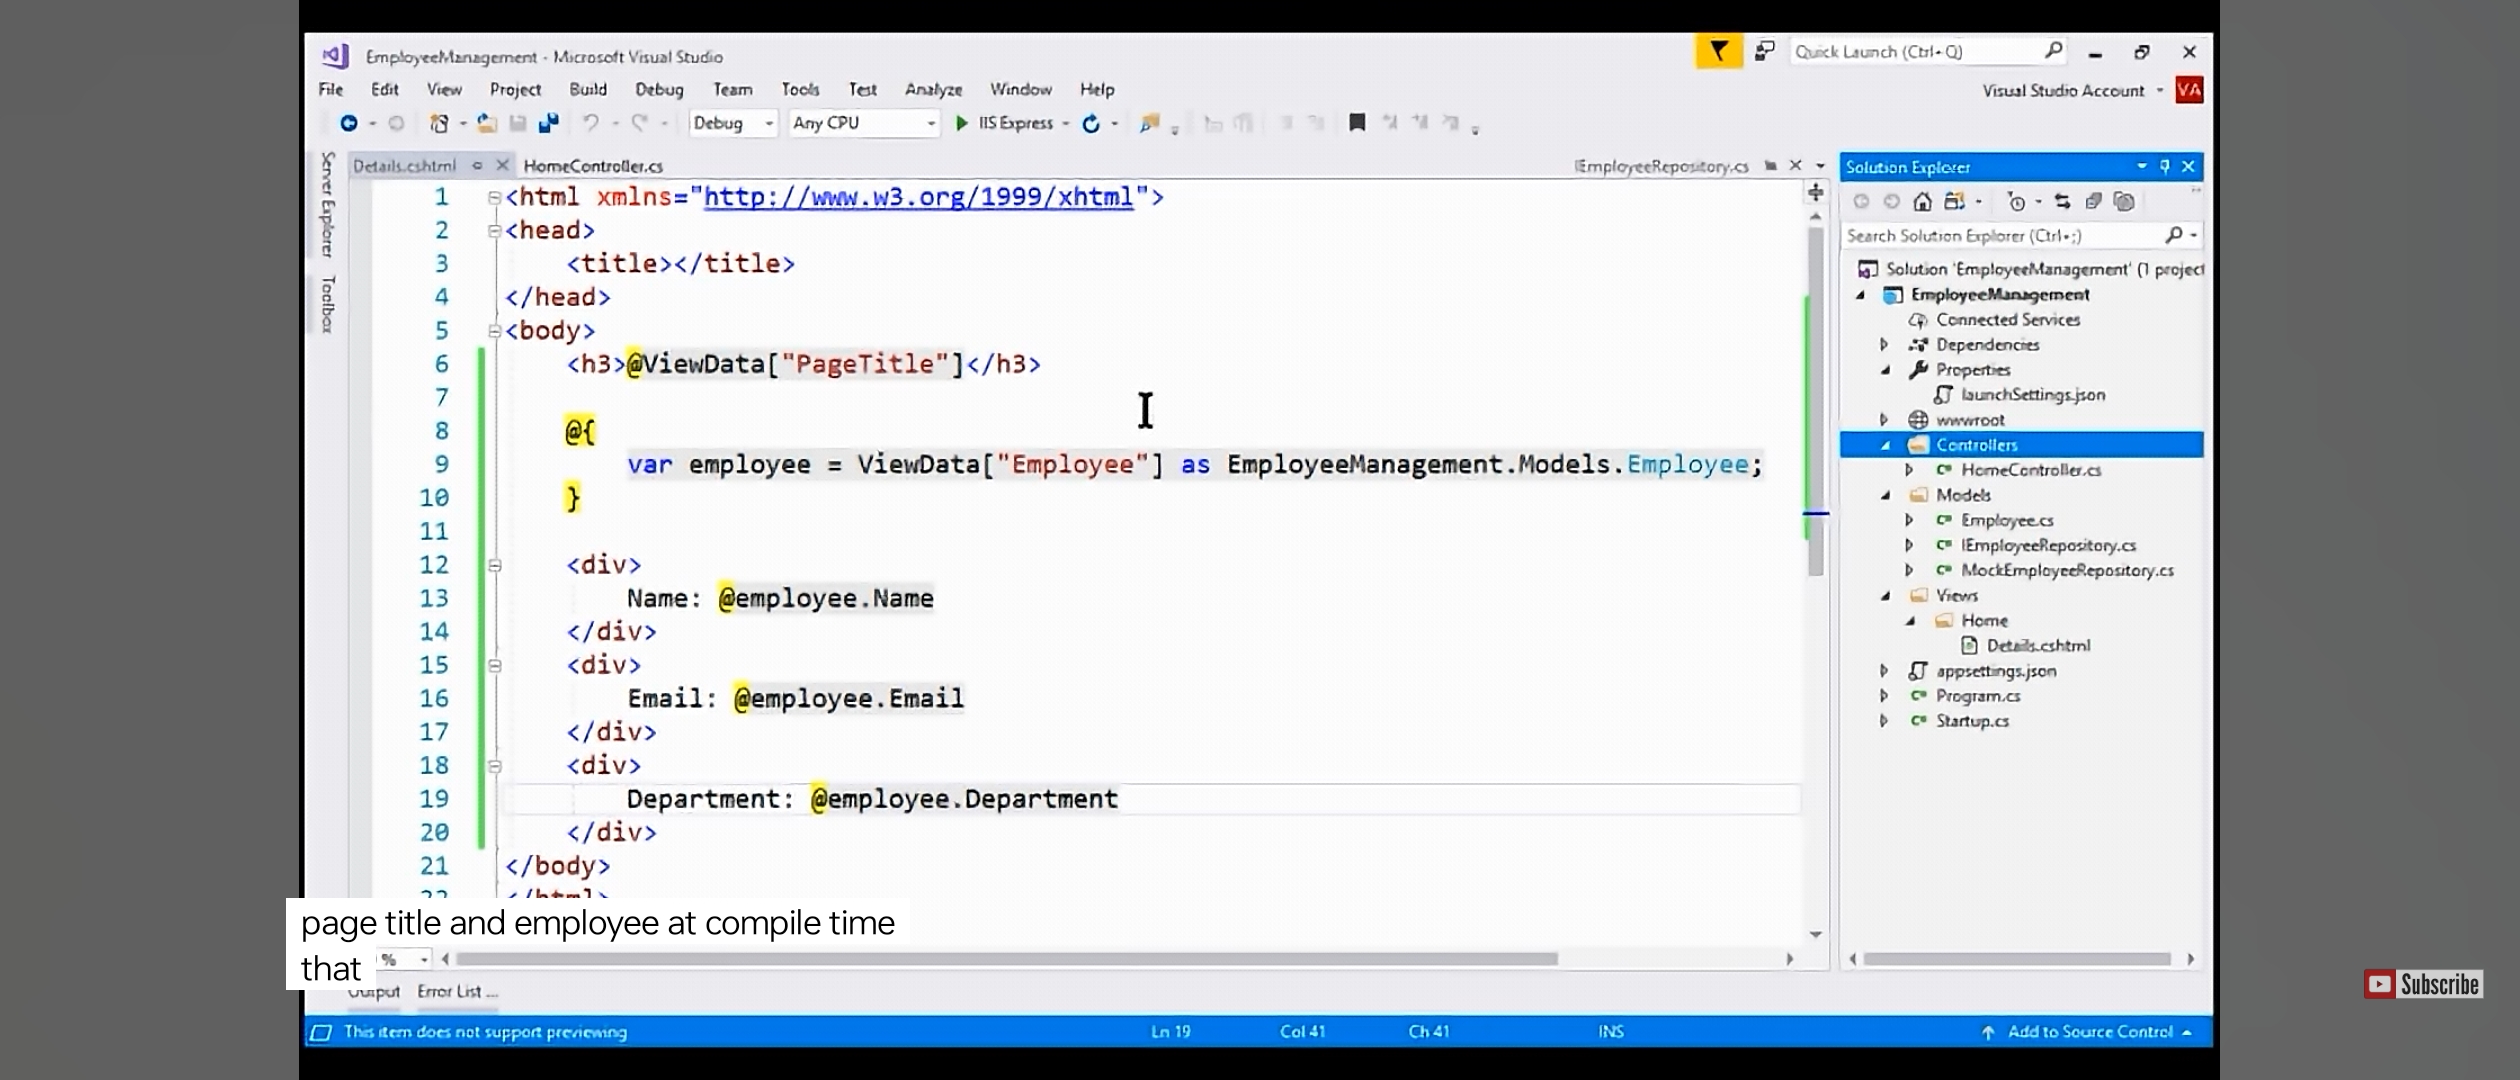The image size is (2520, 1080).
Task: Open the Visual Studio Account link
Action: 2063,91
